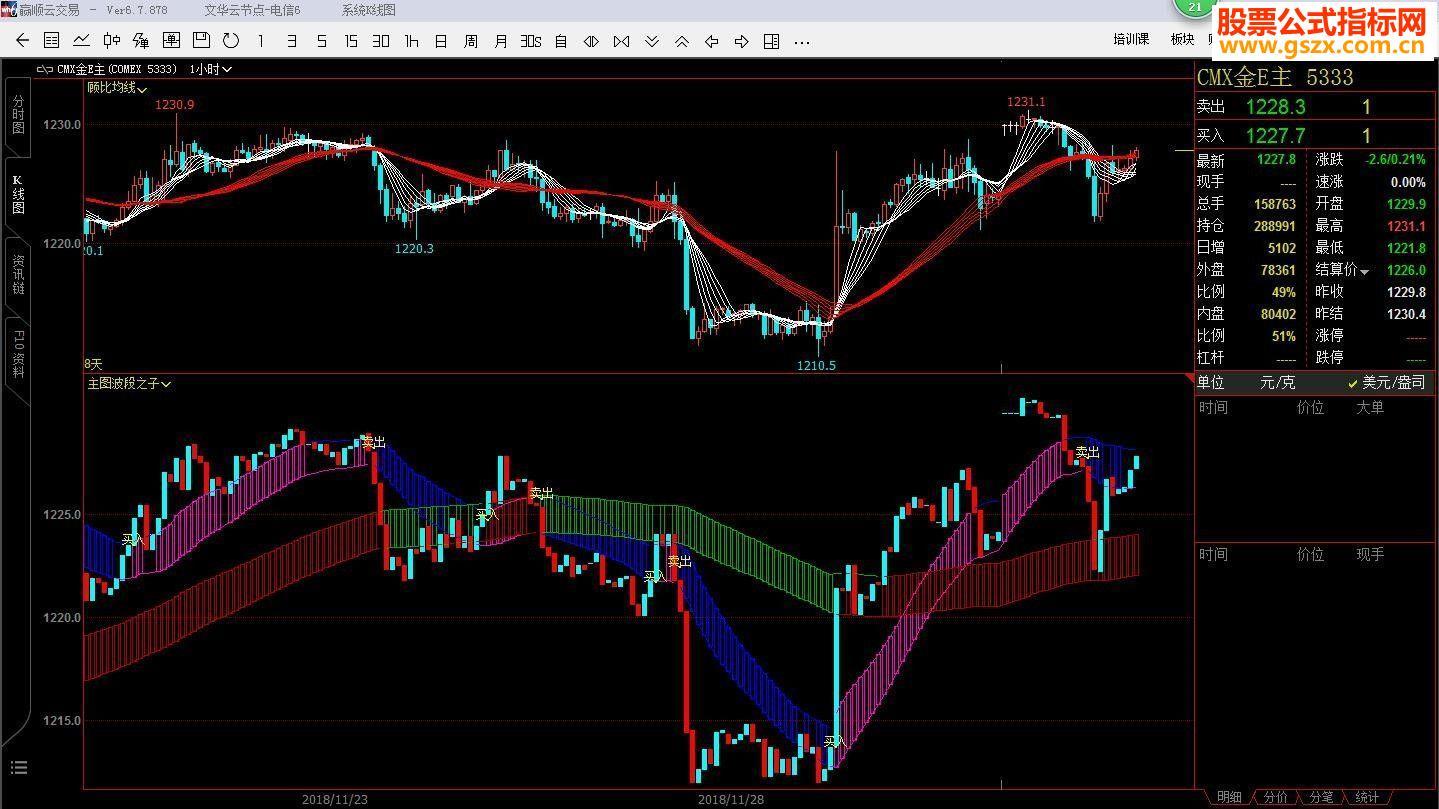This screenshot has width=1439, height=809.
Task: Click the hamburger list icon at bottom left
Action: click(18, 768)
